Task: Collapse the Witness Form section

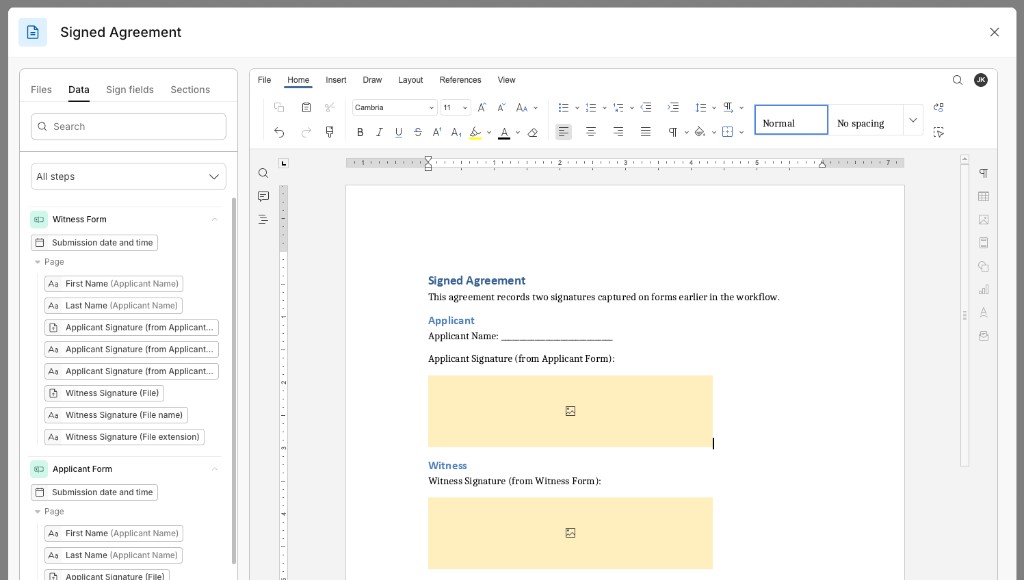Action: point(214,219)
